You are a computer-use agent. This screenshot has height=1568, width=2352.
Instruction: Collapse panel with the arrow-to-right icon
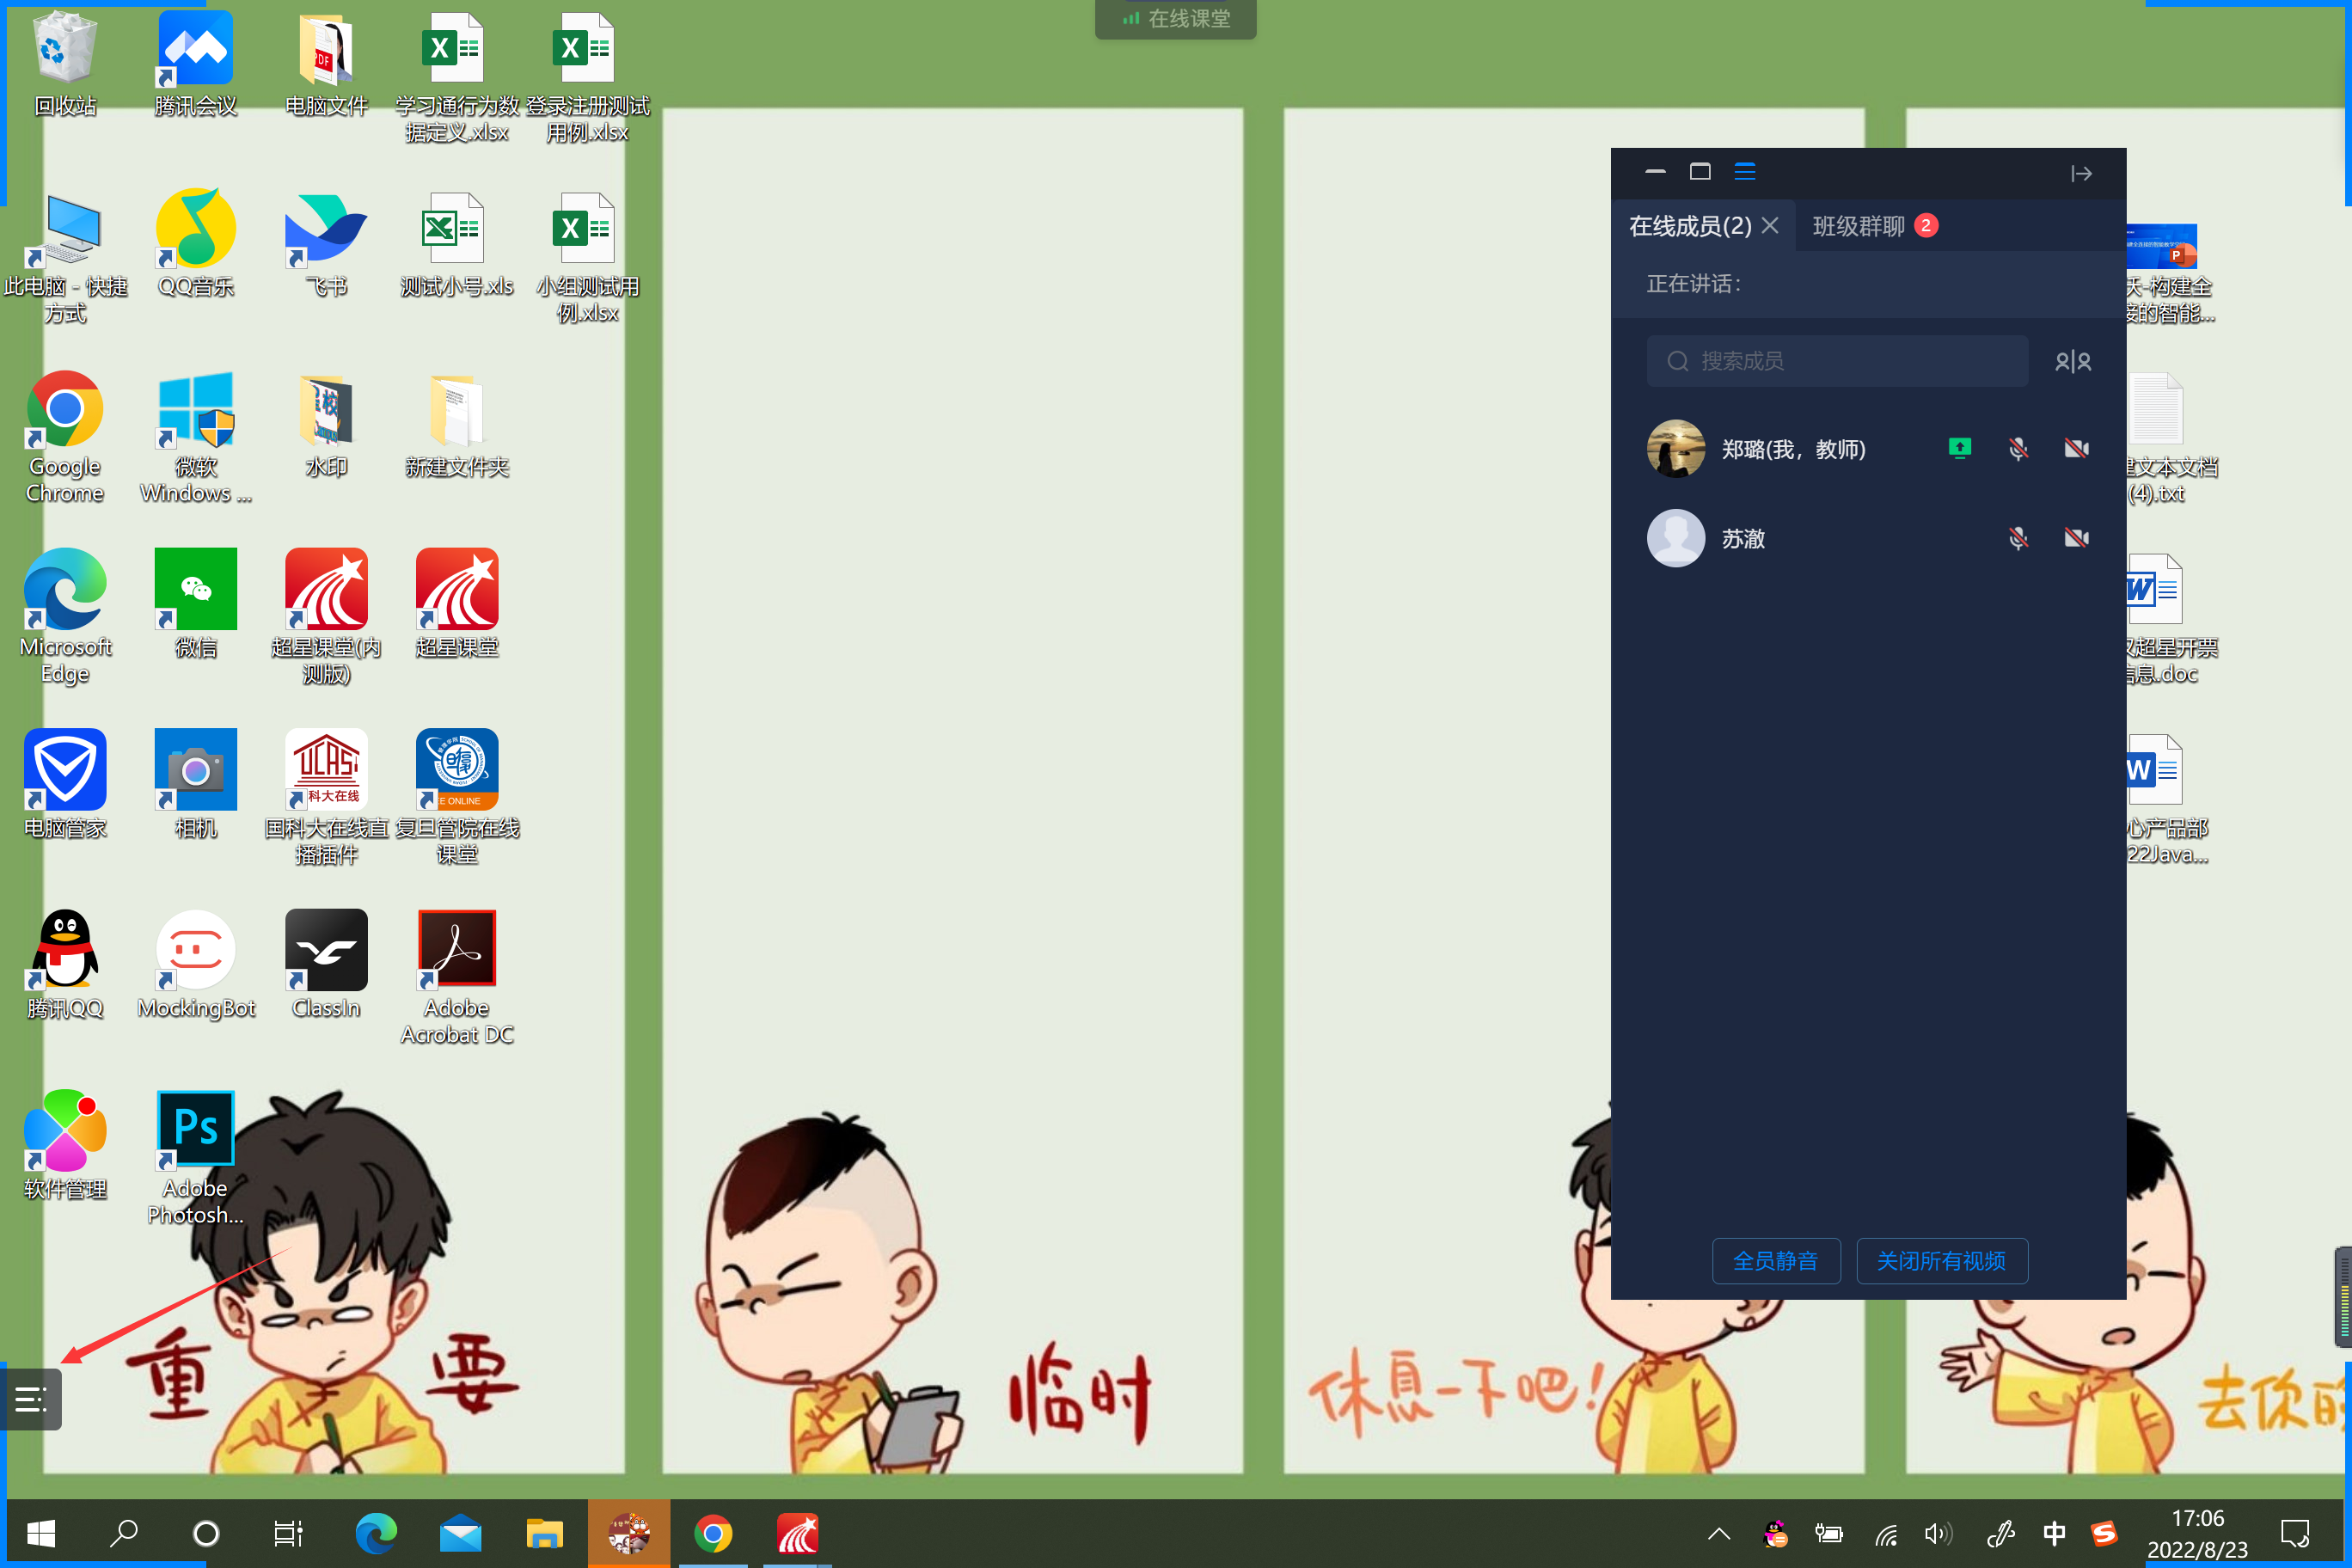tap(2081, 174)
